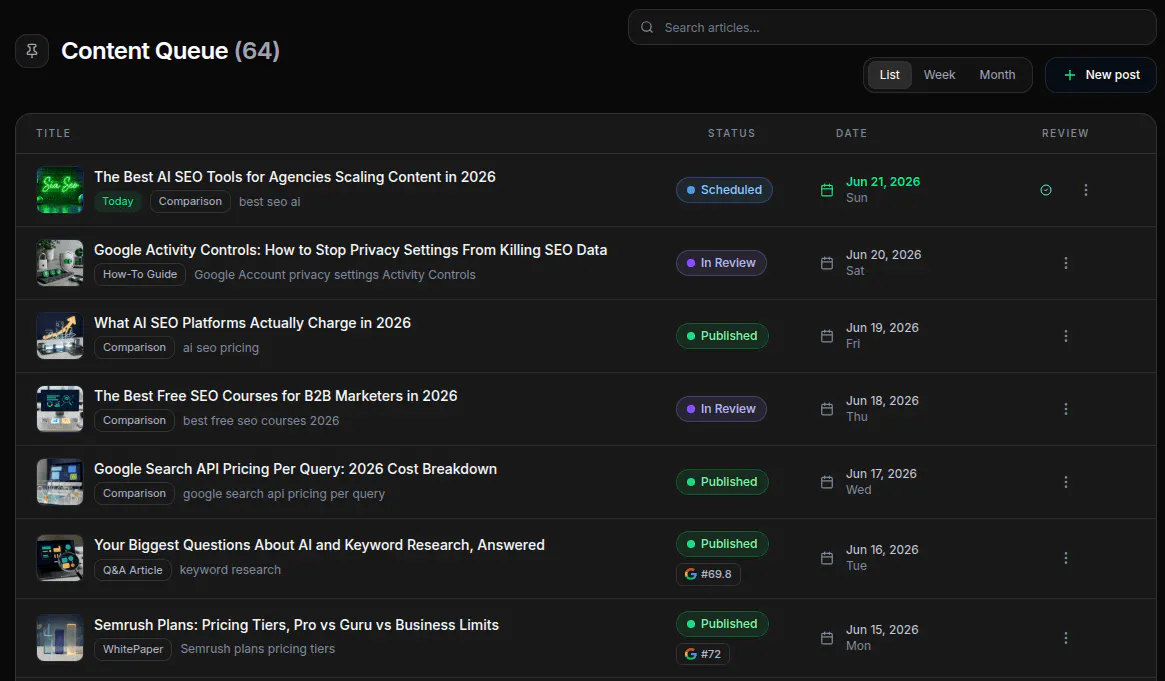Click calendar icon next to Jun 17, 2026
The height and width of the screenshot is (681, 1165).
pos(827,482)
